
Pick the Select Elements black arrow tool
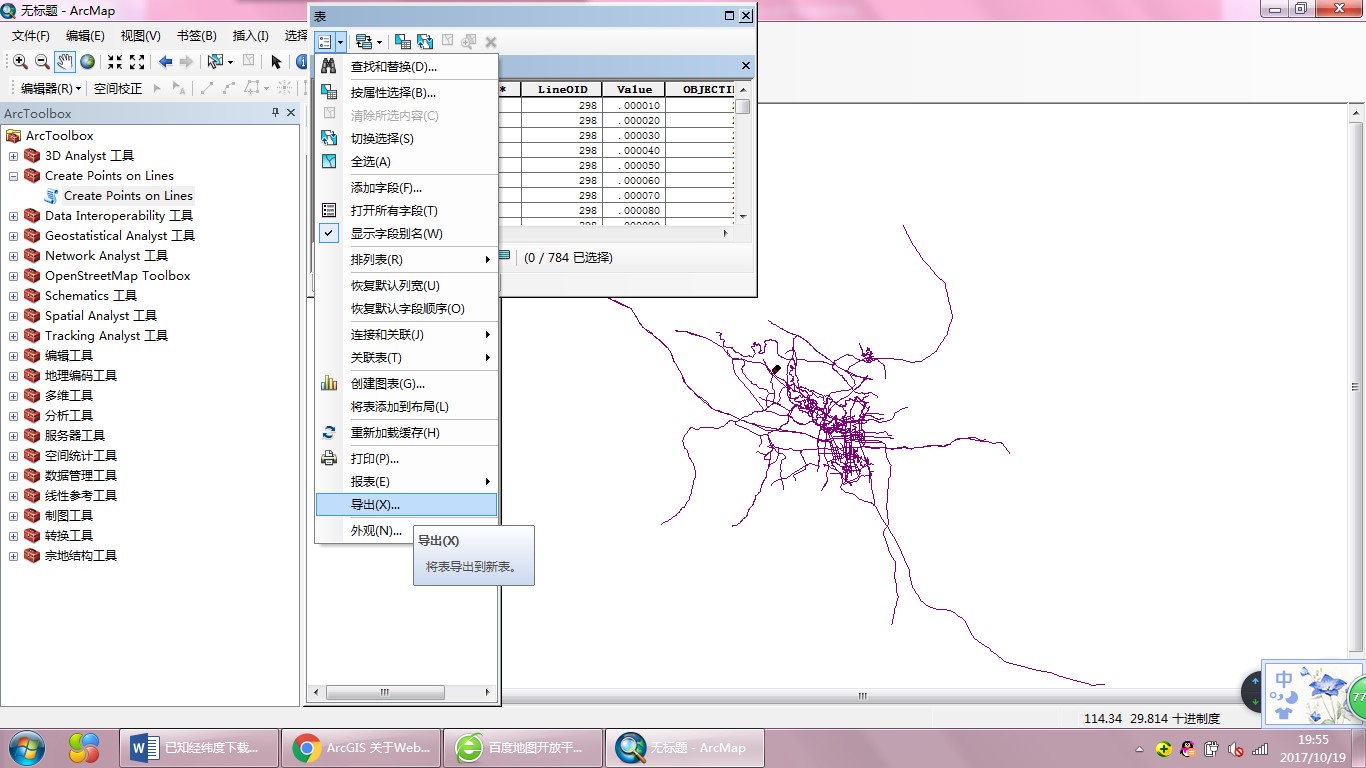(276, 61)
